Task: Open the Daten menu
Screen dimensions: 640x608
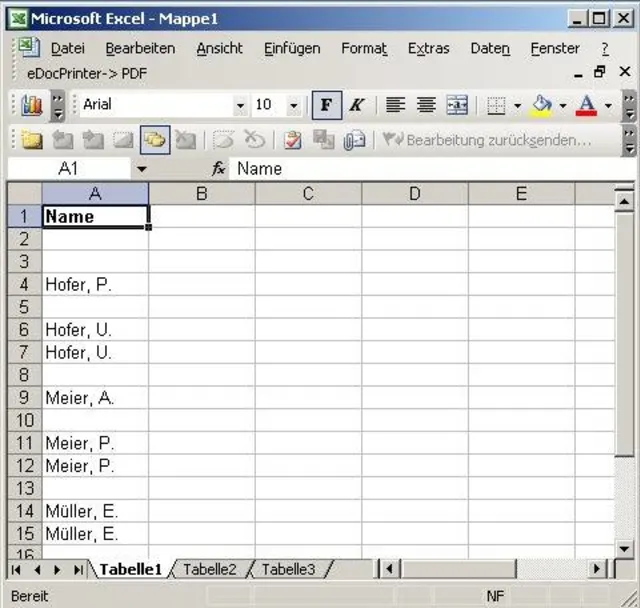Action: coord(490,49)
